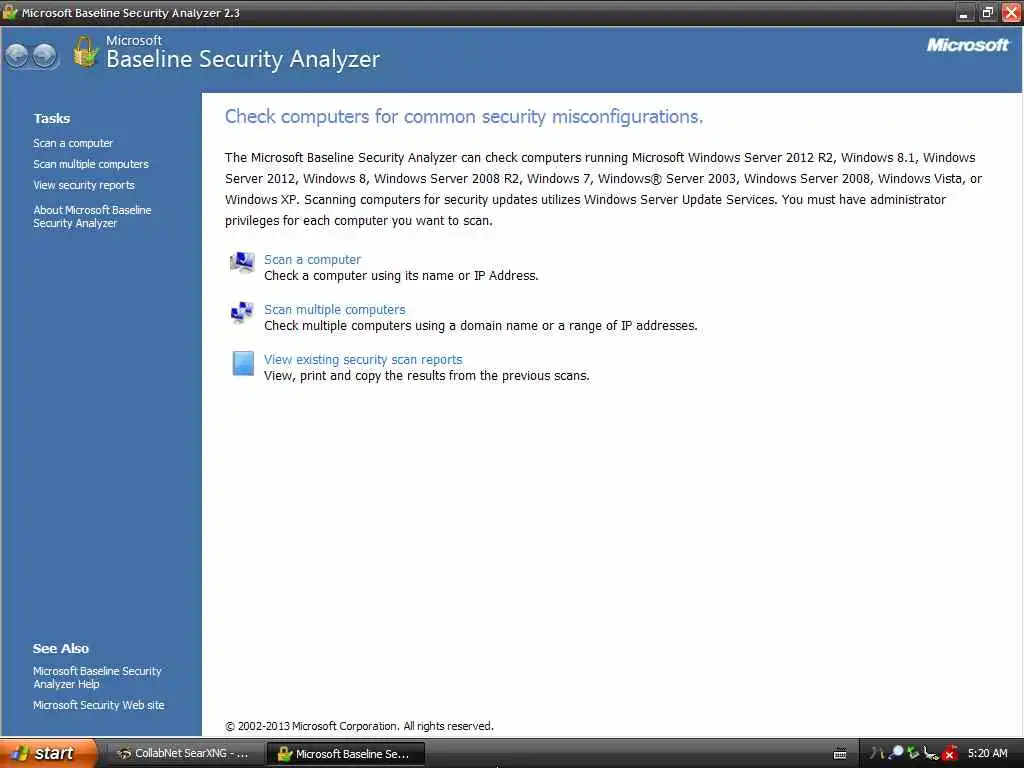Open Microsoft Security Web site link
Screen dimensions: 1024x768
point(99,705)
